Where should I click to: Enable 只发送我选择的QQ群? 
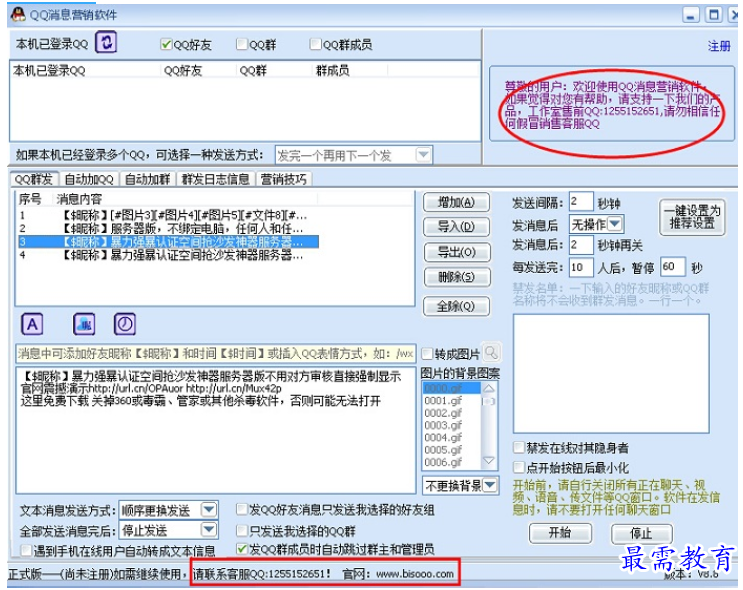tap(242, 530)
